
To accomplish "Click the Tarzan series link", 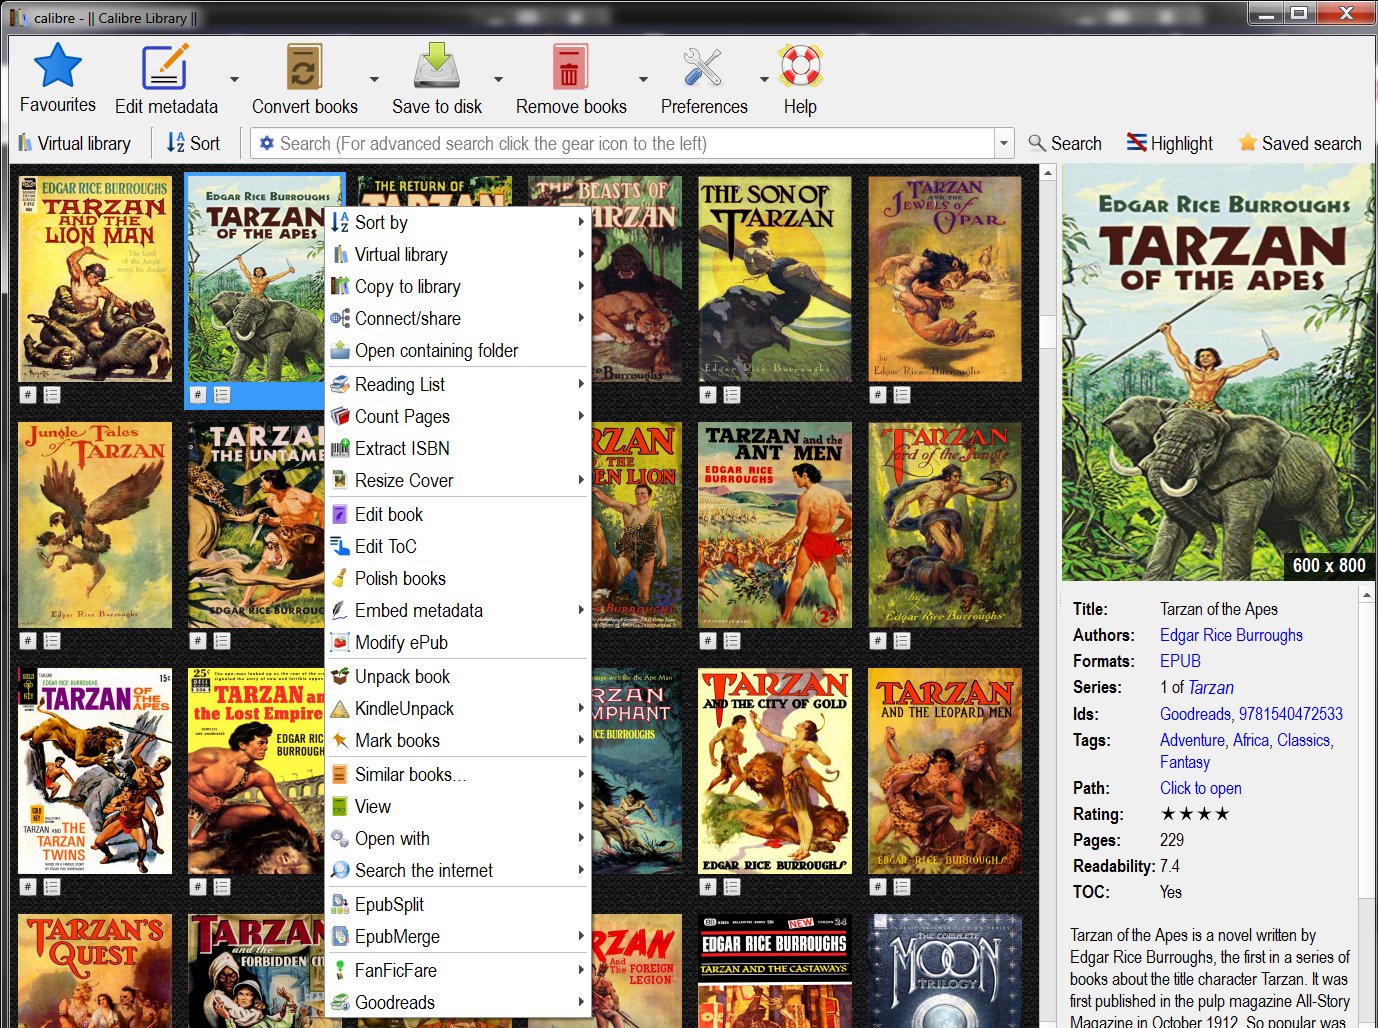I will coord(1211,687).
